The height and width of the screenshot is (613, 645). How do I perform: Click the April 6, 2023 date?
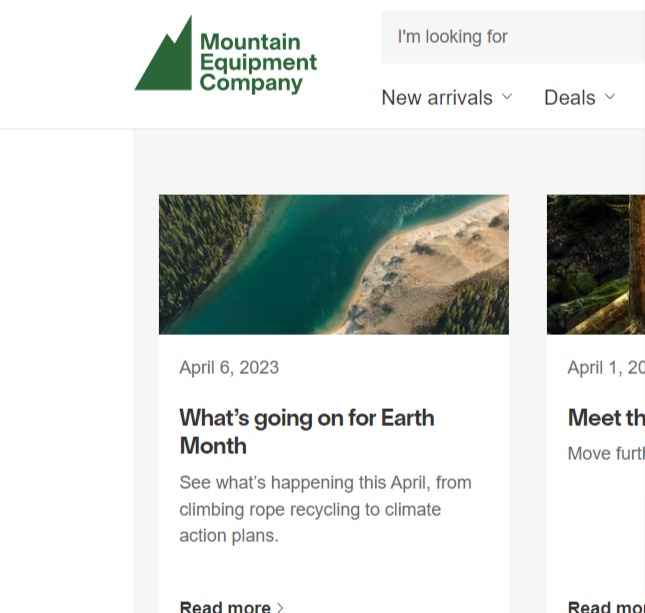pyautogui.click(x=229, y=368)
